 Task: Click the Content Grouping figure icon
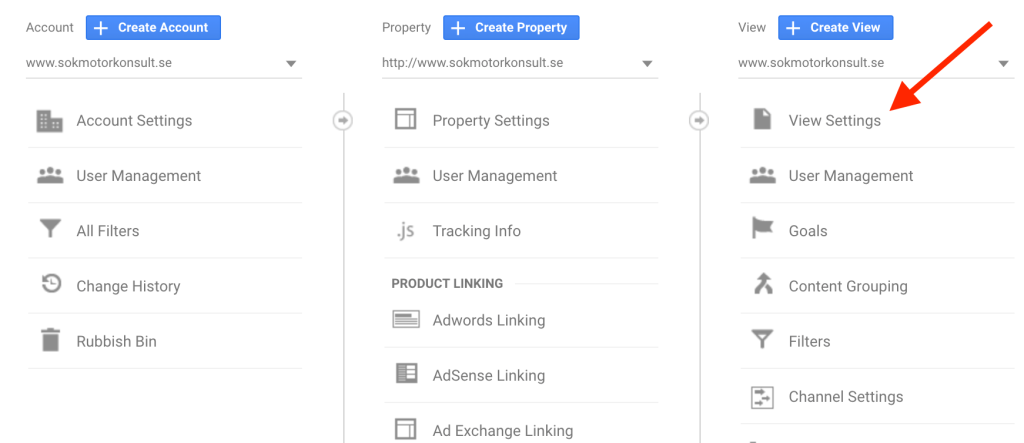(x=762, y=286)
